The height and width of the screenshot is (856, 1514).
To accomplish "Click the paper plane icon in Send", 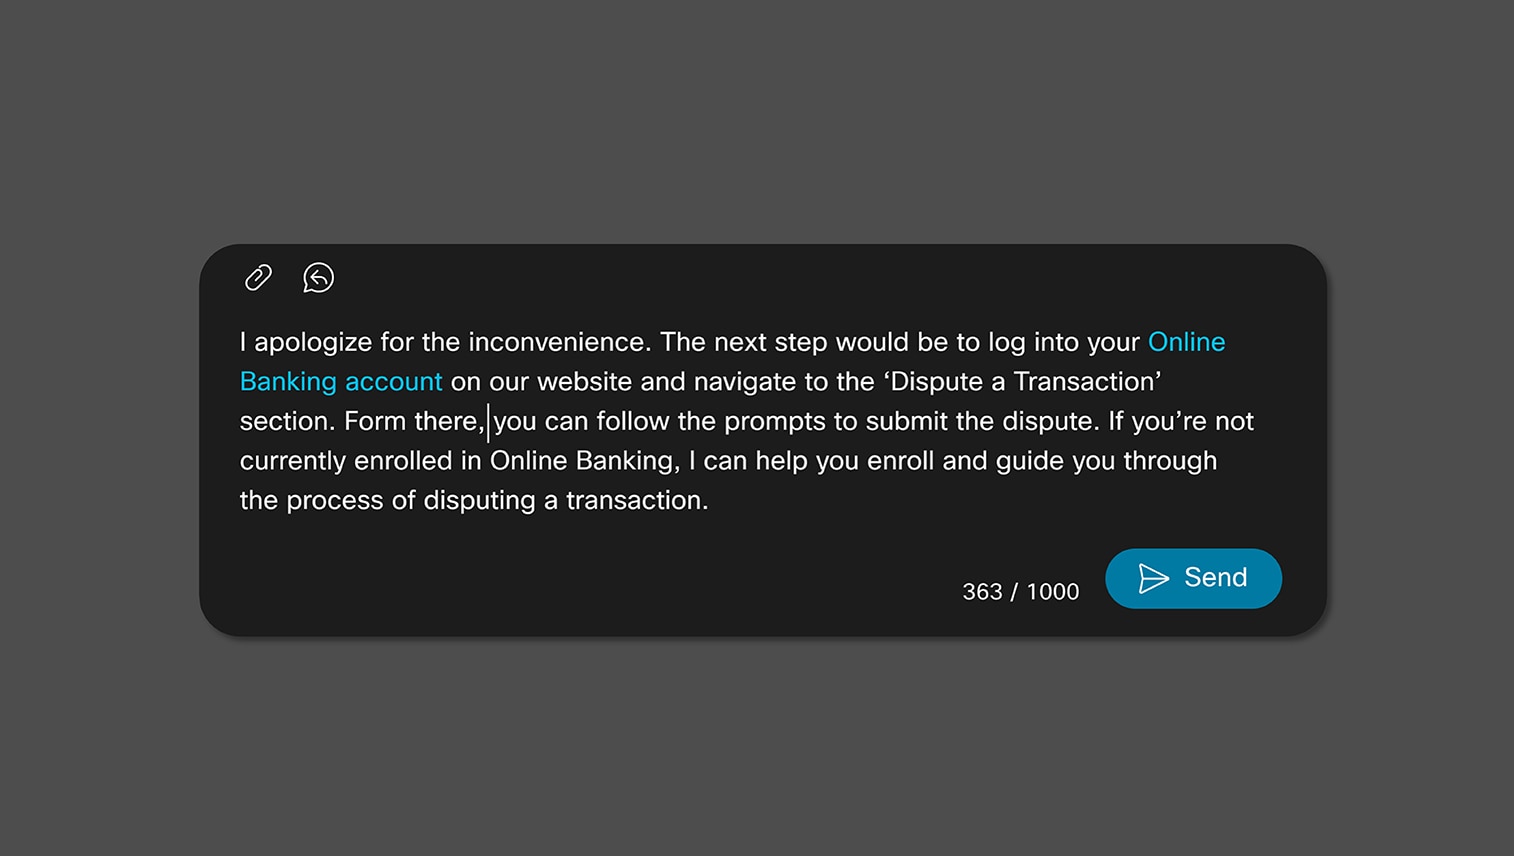I will tap(1153, 578).
